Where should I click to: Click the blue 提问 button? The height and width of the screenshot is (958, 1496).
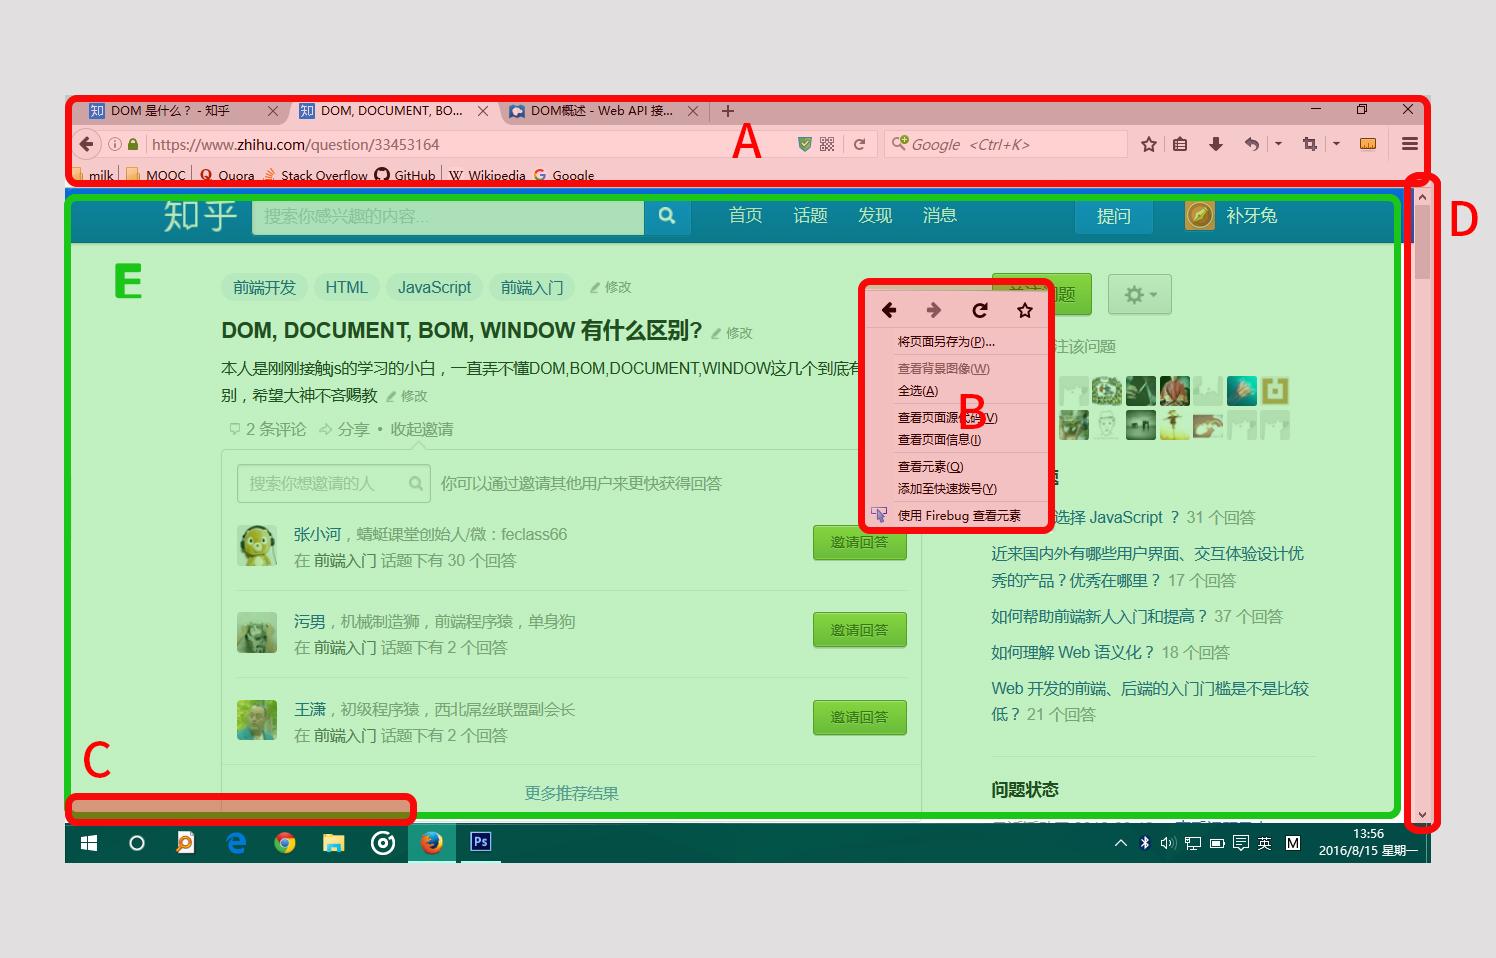click(1113, 216)
